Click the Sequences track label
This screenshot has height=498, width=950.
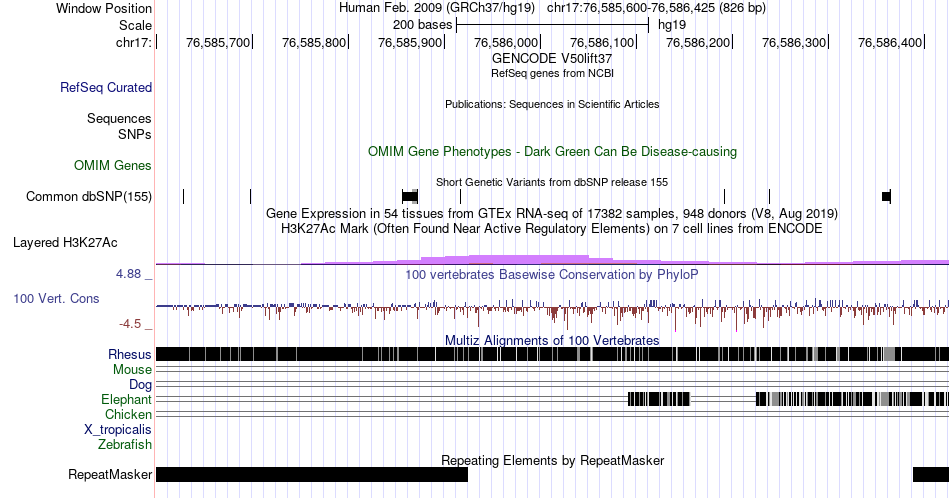coord(119,118)
